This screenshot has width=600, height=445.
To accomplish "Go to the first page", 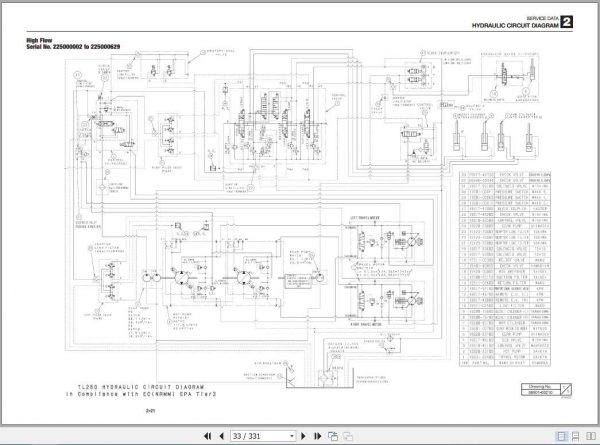I will 207,436.
